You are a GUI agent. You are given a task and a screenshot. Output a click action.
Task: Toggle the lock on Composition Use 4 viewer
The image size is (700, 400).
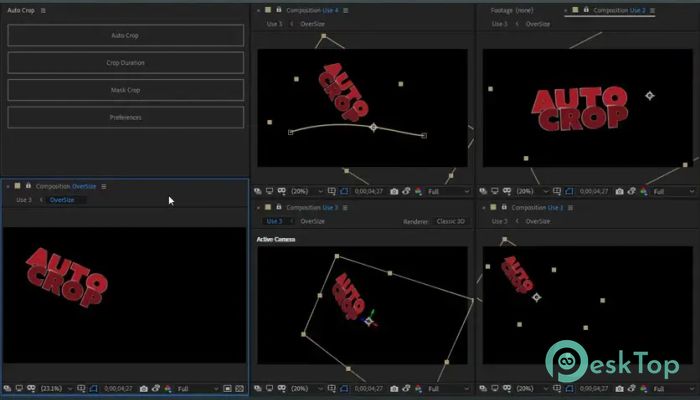(x=279, y=10)
